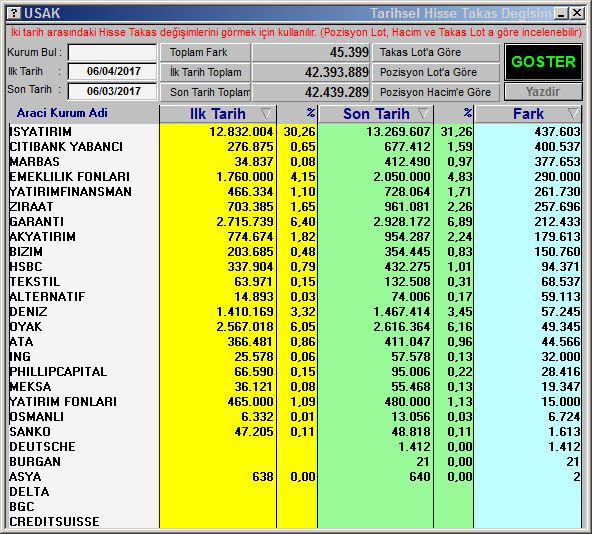This screenshot has height=534, width=592.
Task: Select the ATA row
Action: pos(294,342)
